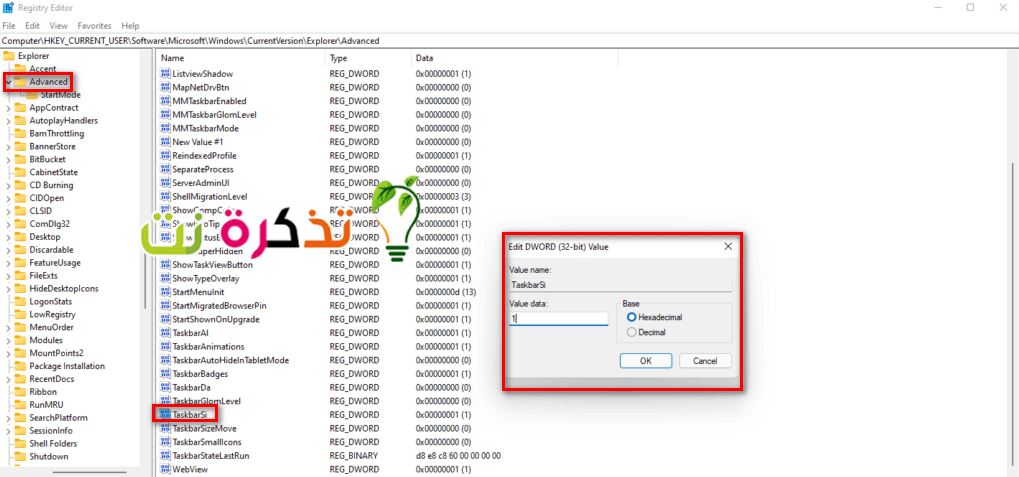Click the New Value #1 entry icon

coord(165,142)
